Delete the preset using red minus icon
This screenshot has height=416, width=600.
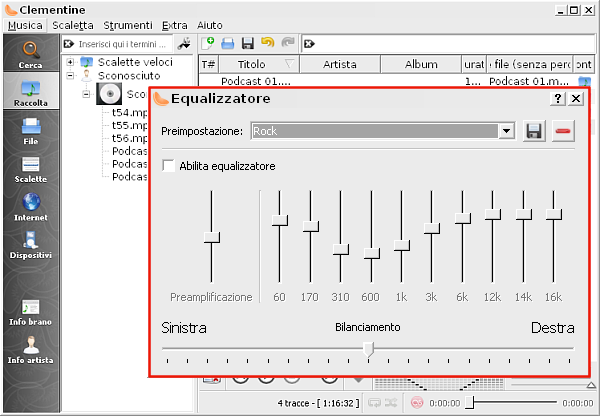[563, 131]
